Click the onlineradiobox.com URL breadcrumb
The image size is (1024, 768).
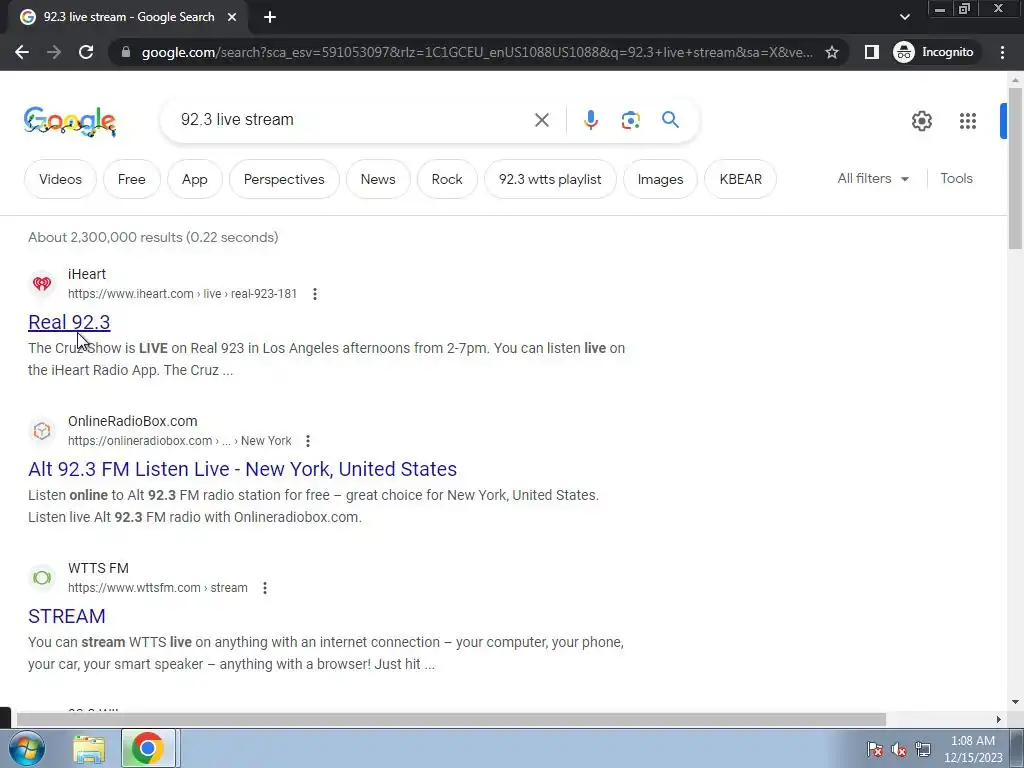point(180,441)
